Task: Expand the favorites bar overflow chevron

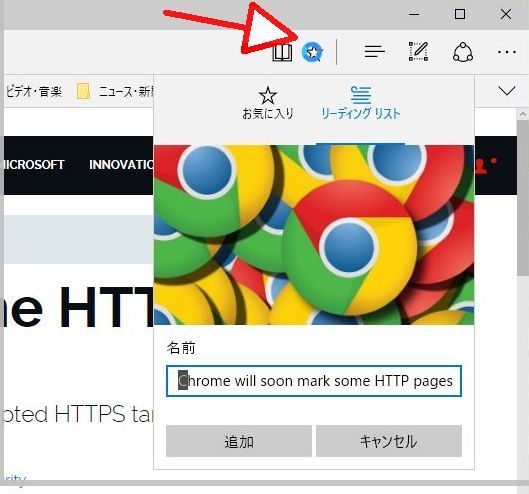Action: click(x=506, y=91)
